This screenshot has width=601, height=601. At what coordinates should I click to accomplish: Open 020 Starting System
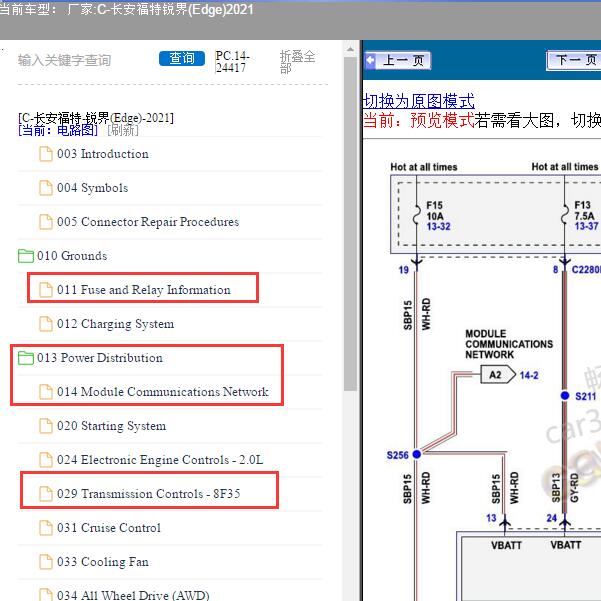[112, 426]
